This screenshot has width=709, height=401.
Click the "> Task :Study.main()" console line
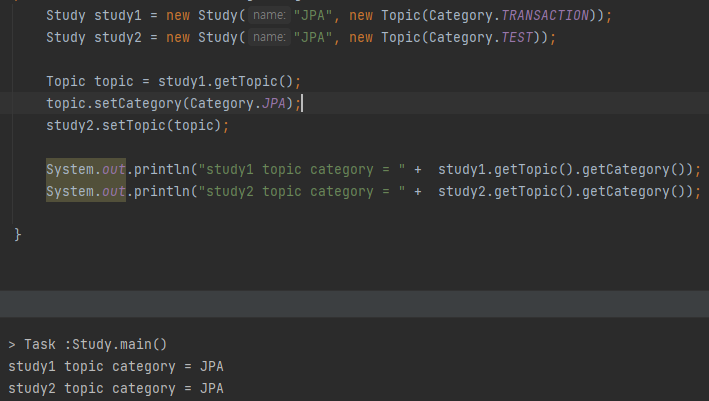(x=88, y=344)
